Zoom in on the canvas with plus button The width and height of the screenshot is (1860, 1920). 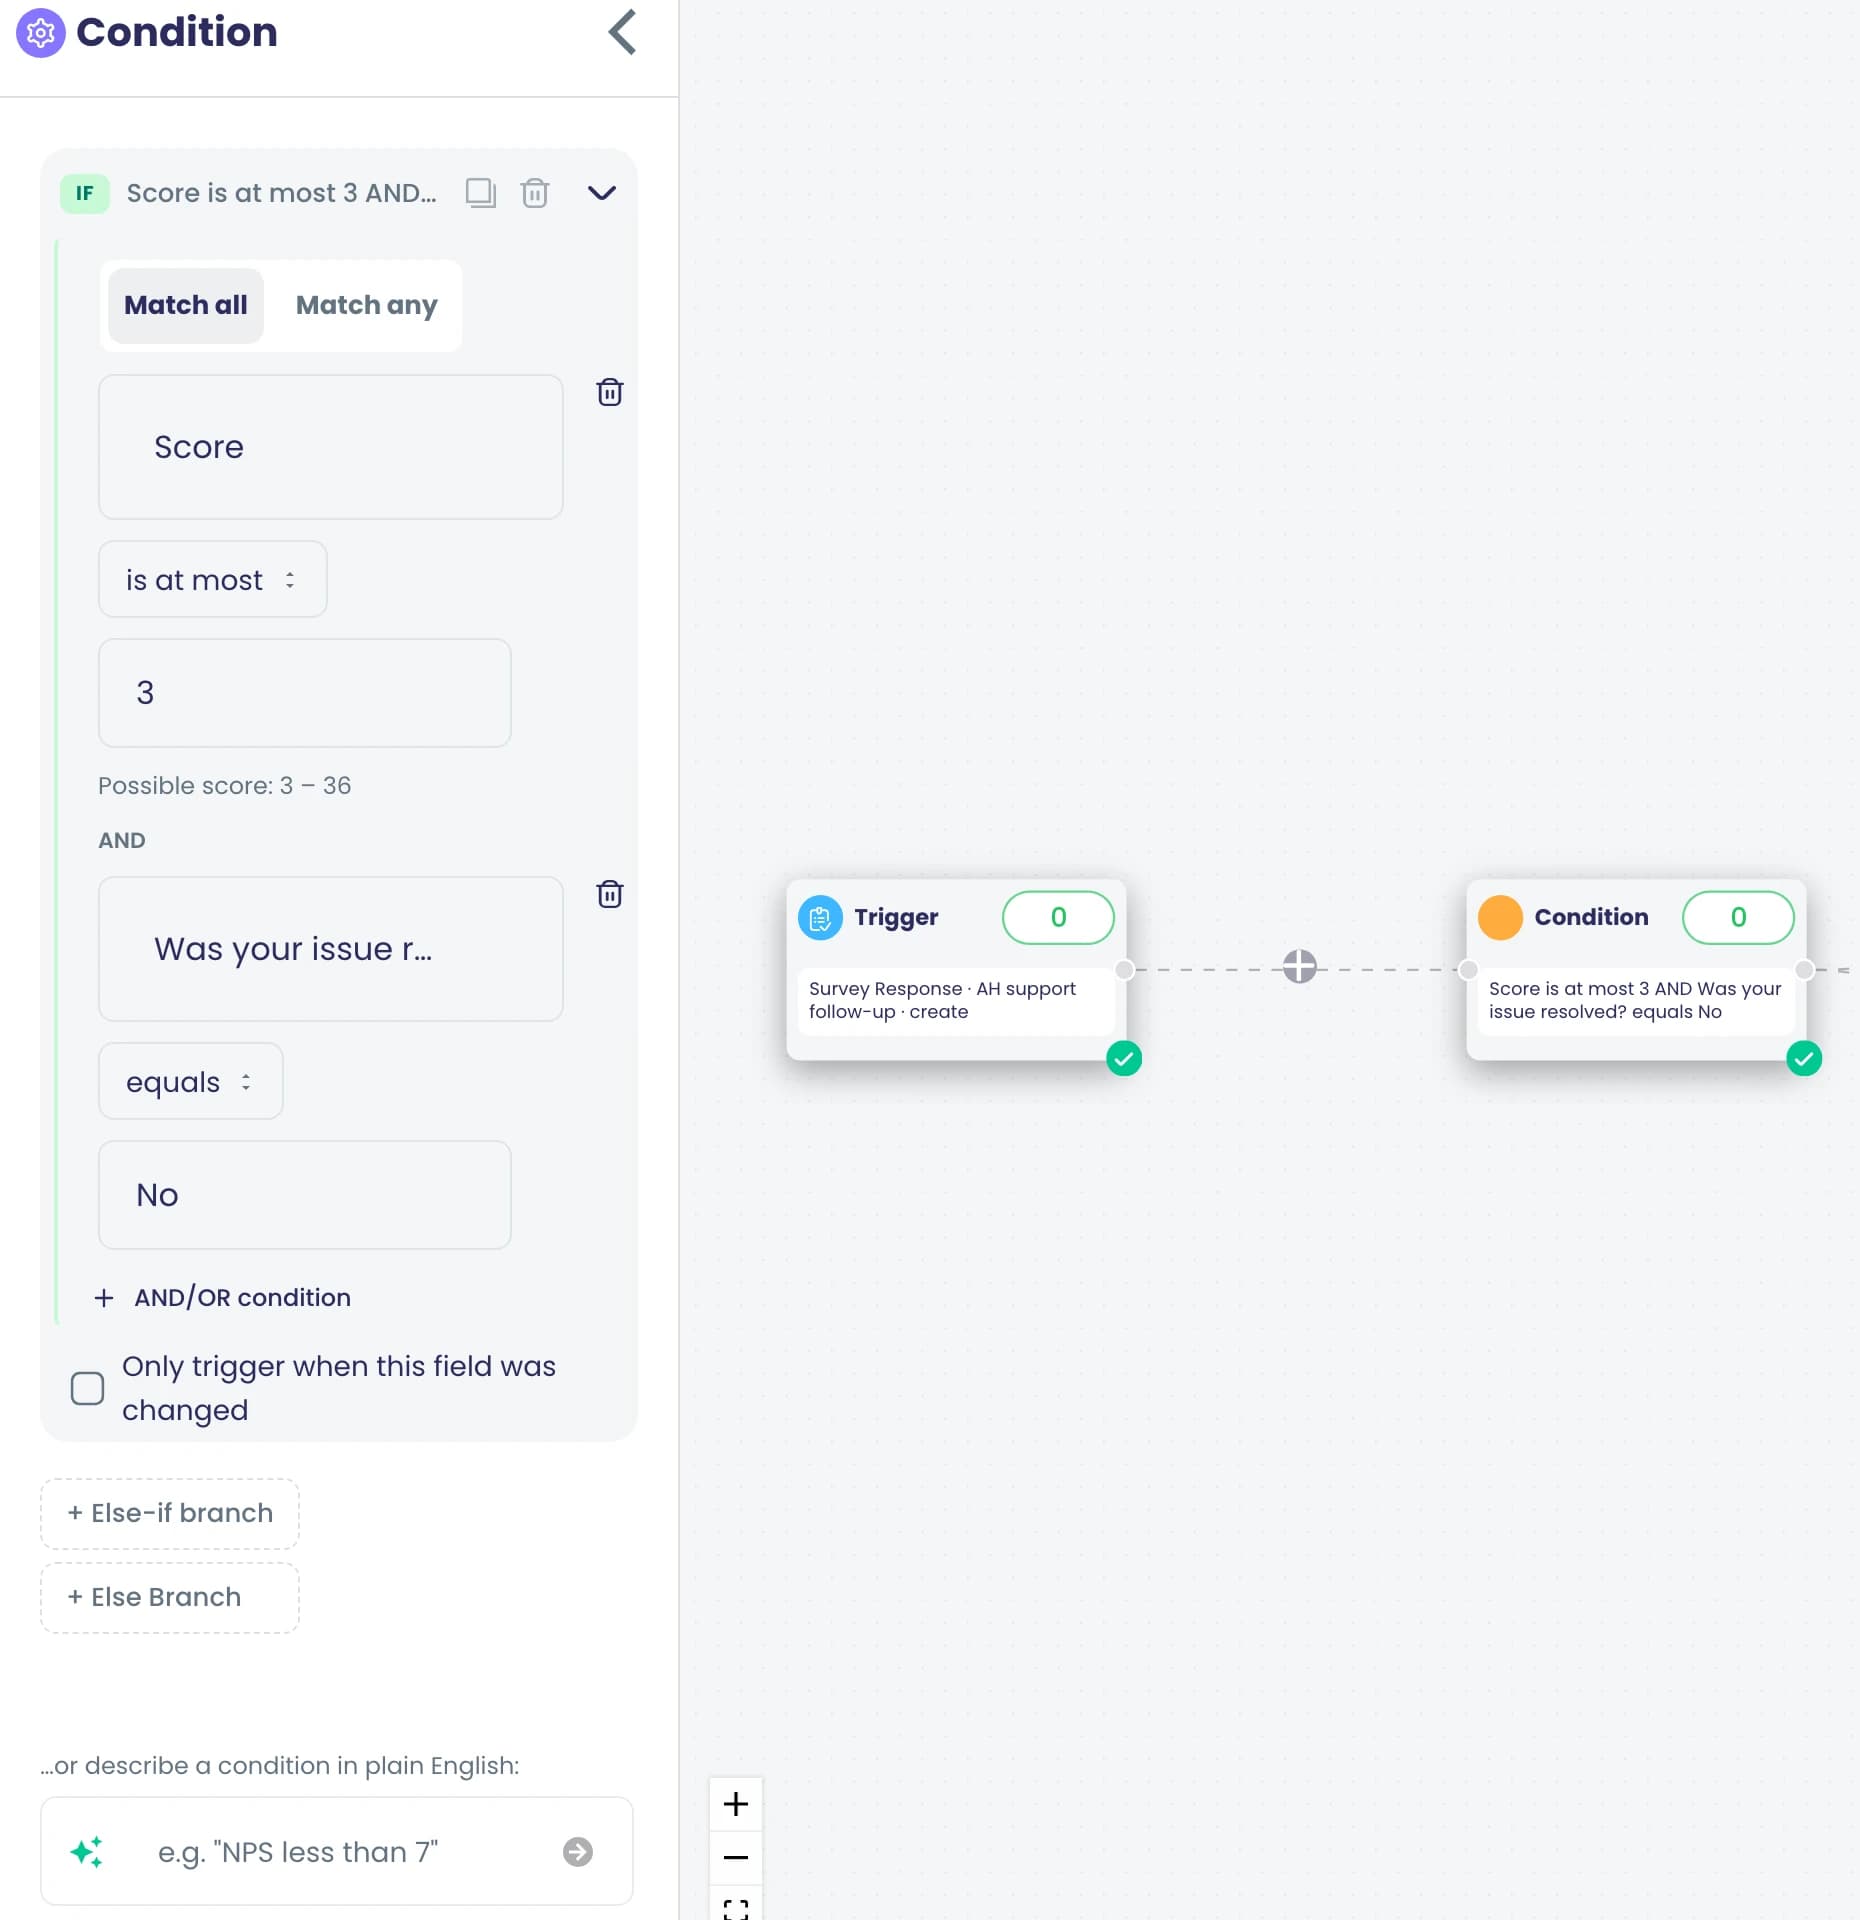pyautogui.click(x=736, y=1804)
